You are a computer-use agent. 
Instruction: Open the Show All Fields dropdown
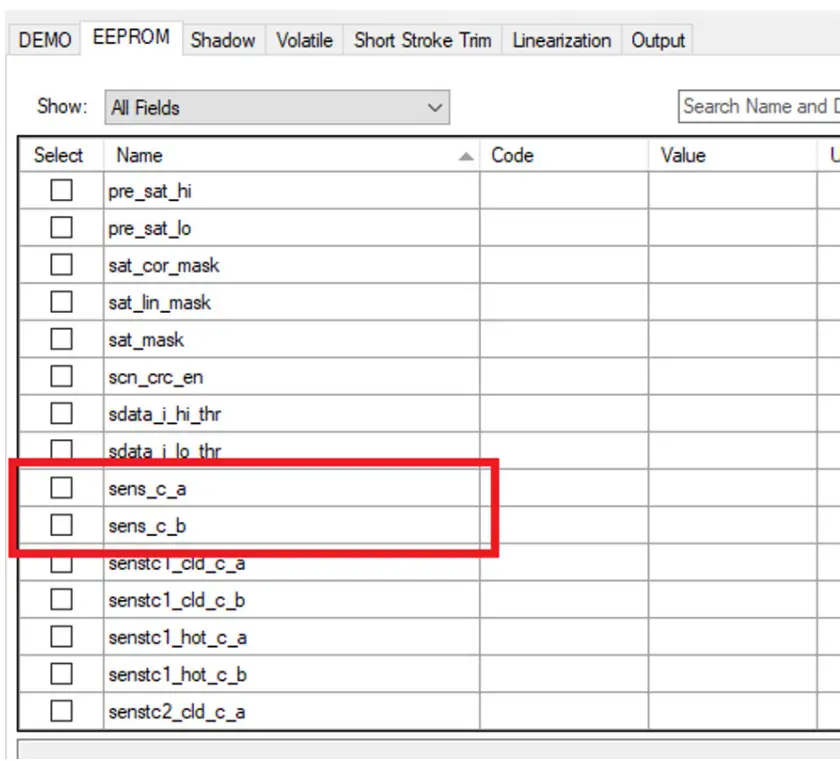(277, 107)
